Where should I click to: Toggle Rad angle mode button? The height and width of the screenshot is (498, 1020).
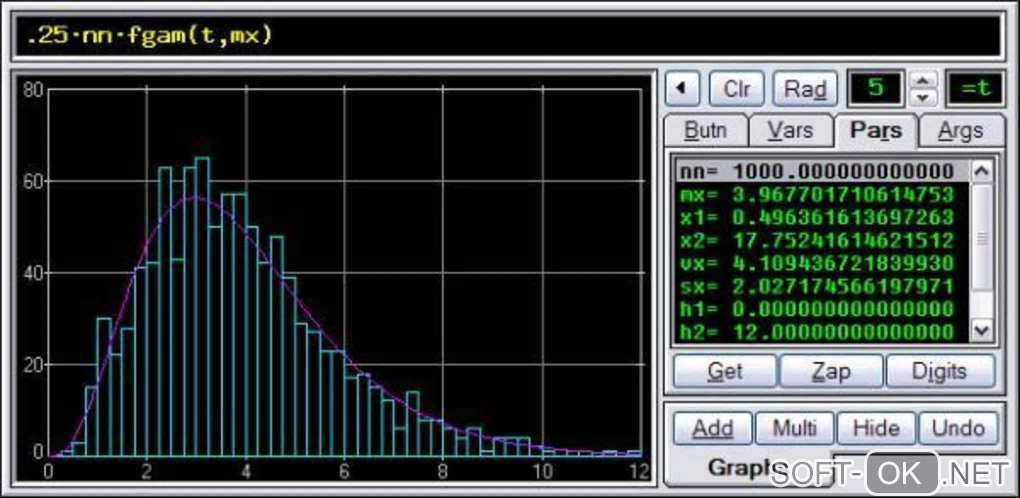805,88
